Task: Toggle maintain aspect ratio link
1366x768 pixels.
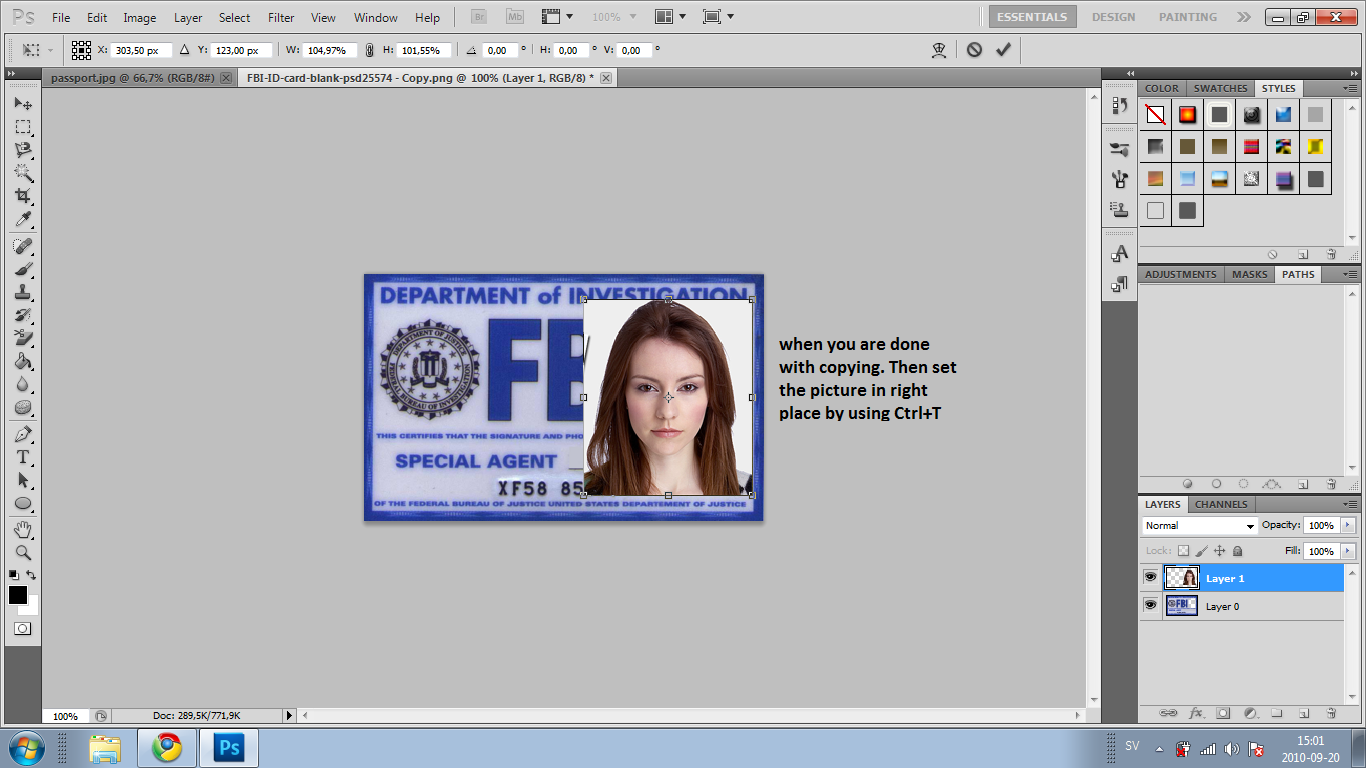Action: pos(369,49)
